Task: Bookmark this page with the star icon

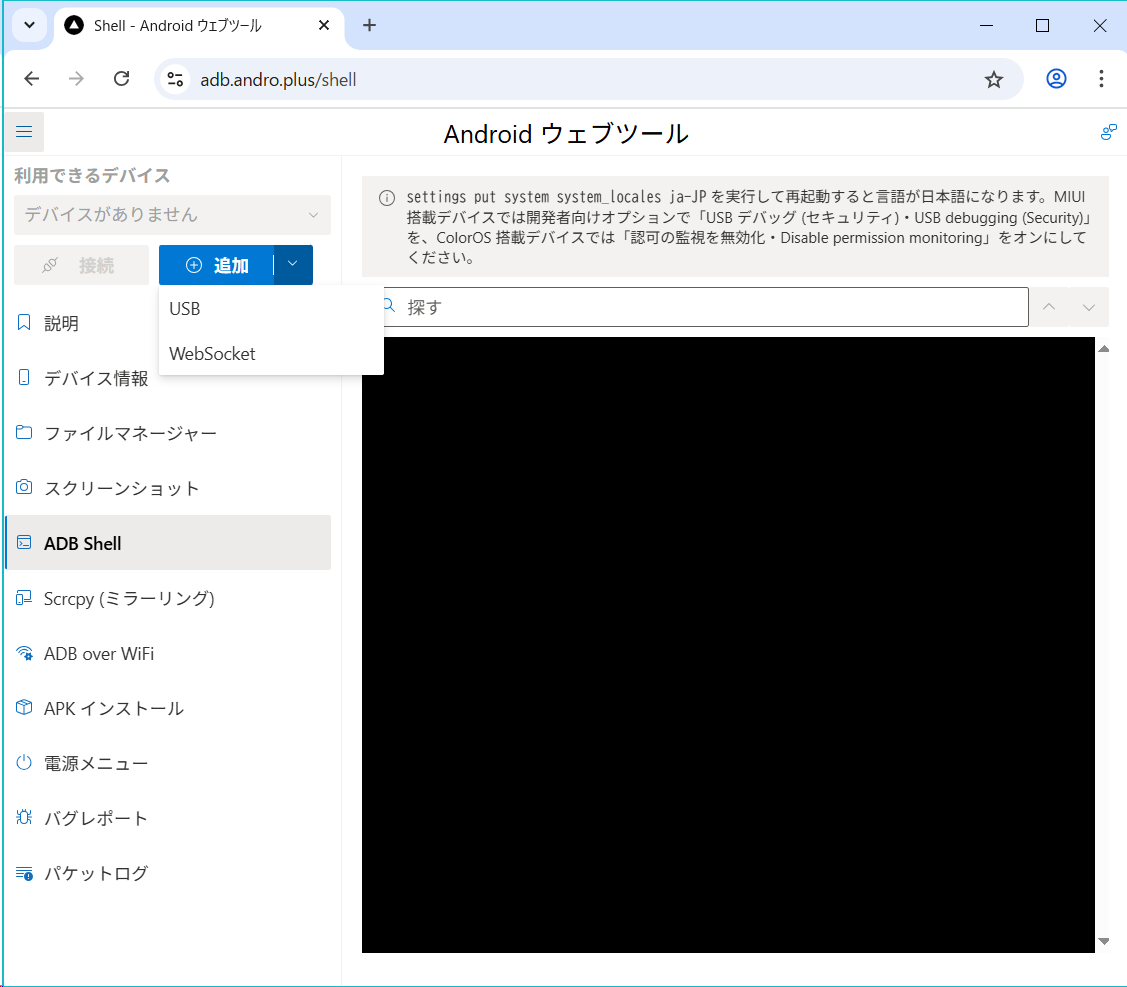Action: pyautogui.click(x=993, y=79)
